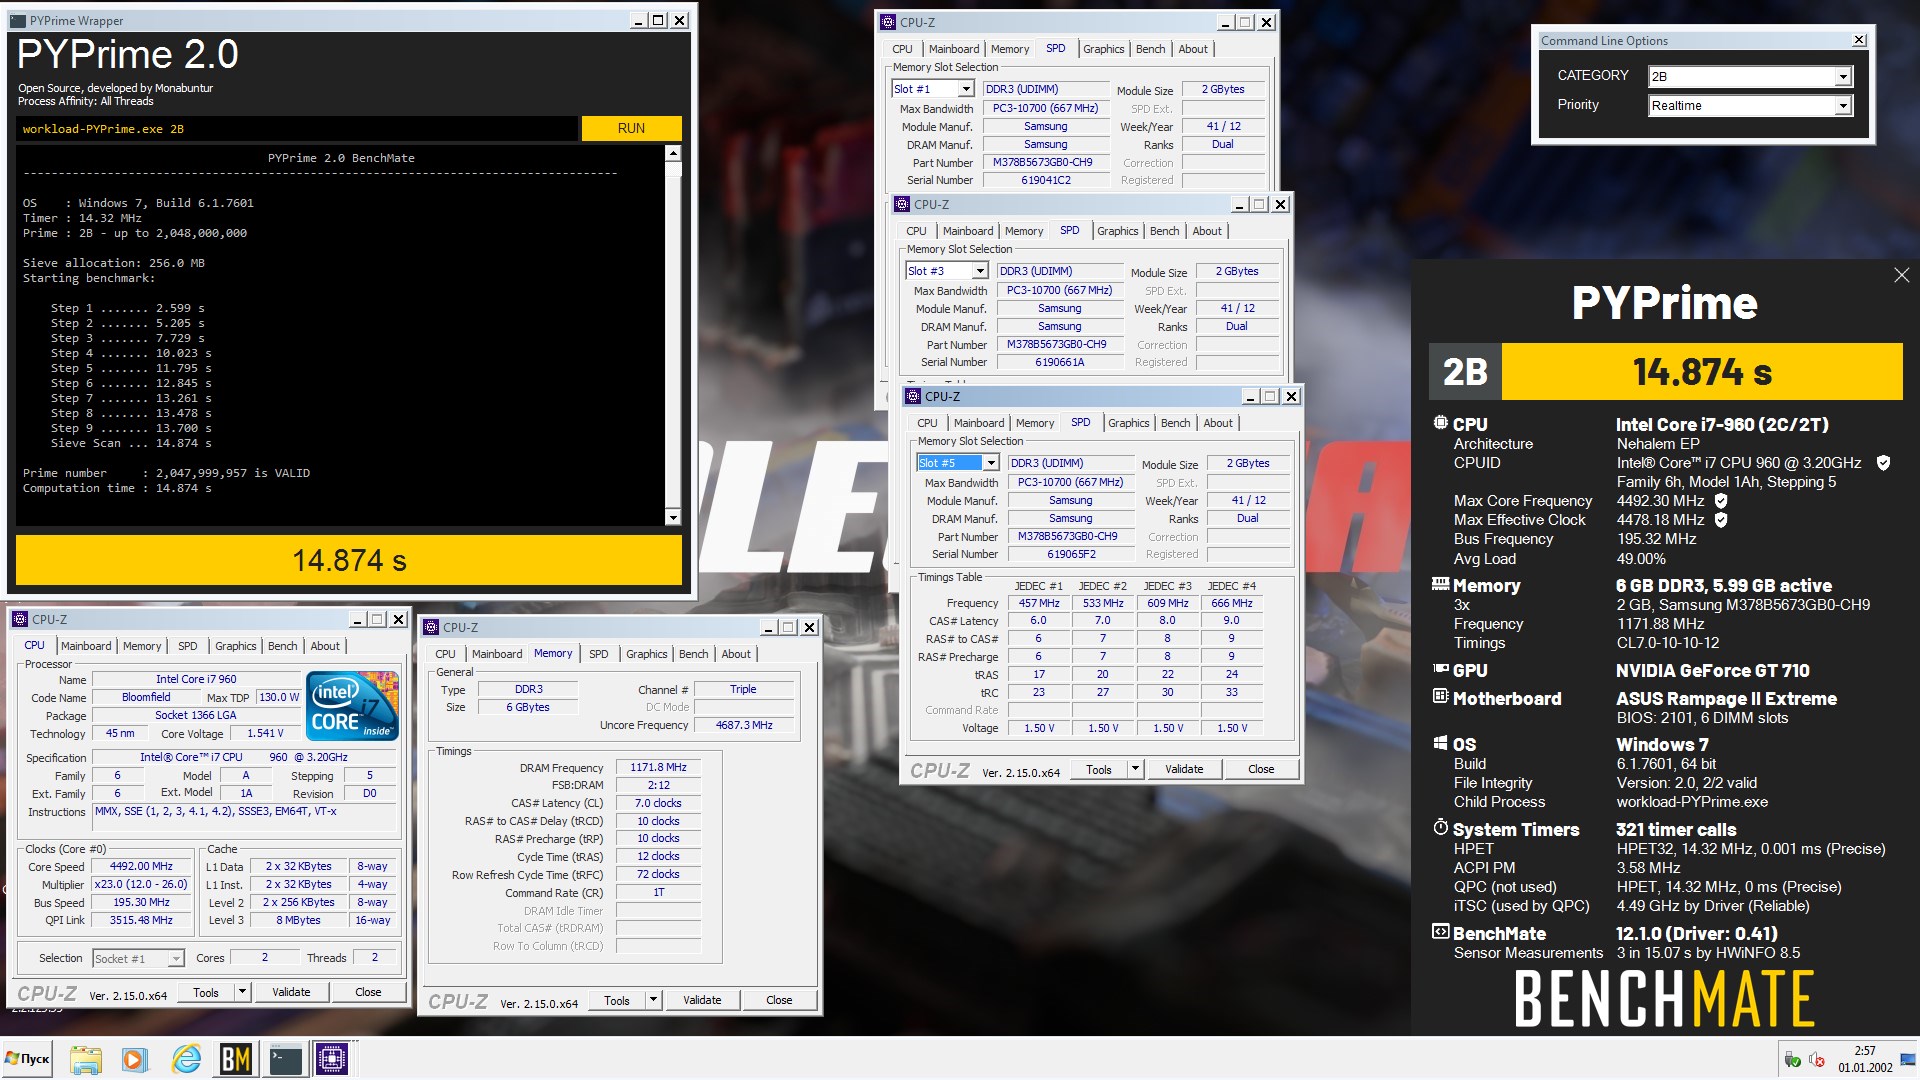1920x1080 pixels.
Task: Click the JEDEC #4 frequency 666 MHz cell
Action: coord(1231,603)
